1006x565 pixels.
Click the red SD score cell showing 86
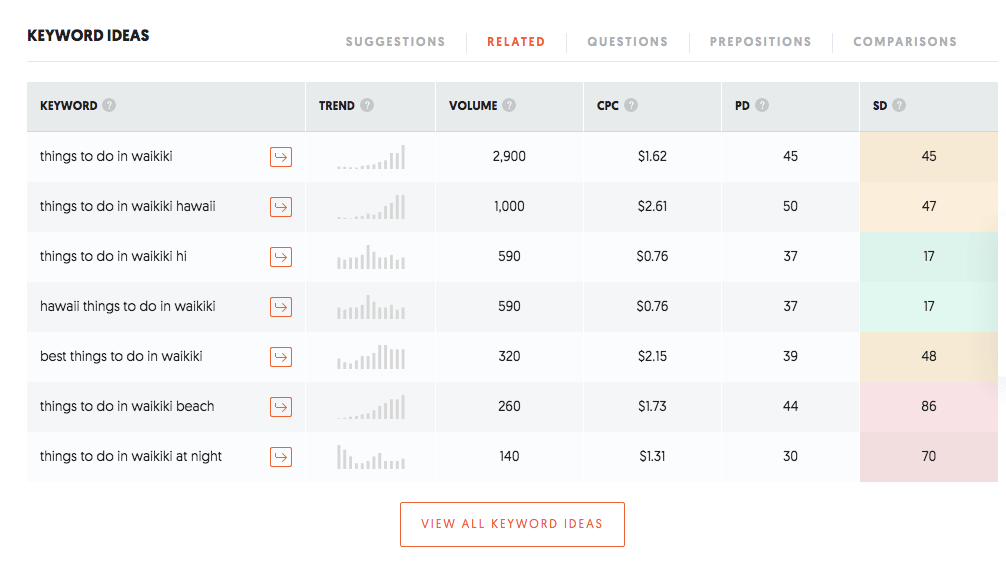point(929,407)
